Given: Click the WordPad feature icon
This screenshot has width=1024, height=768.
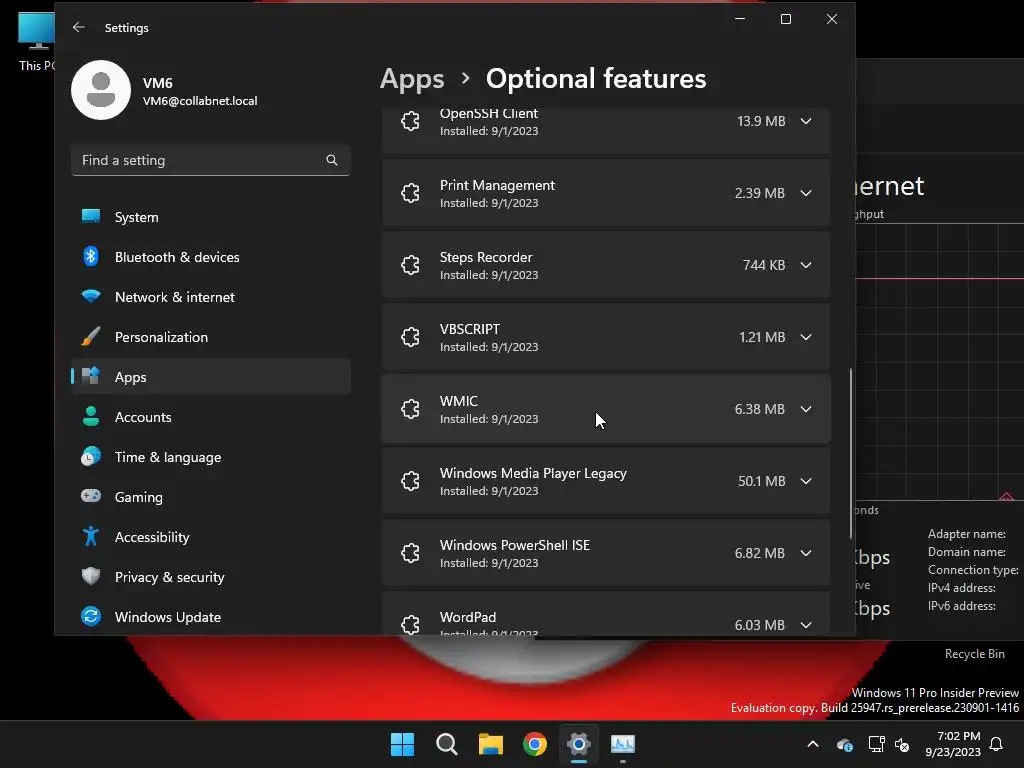Looking at the screenshot, I should [410, 625].
